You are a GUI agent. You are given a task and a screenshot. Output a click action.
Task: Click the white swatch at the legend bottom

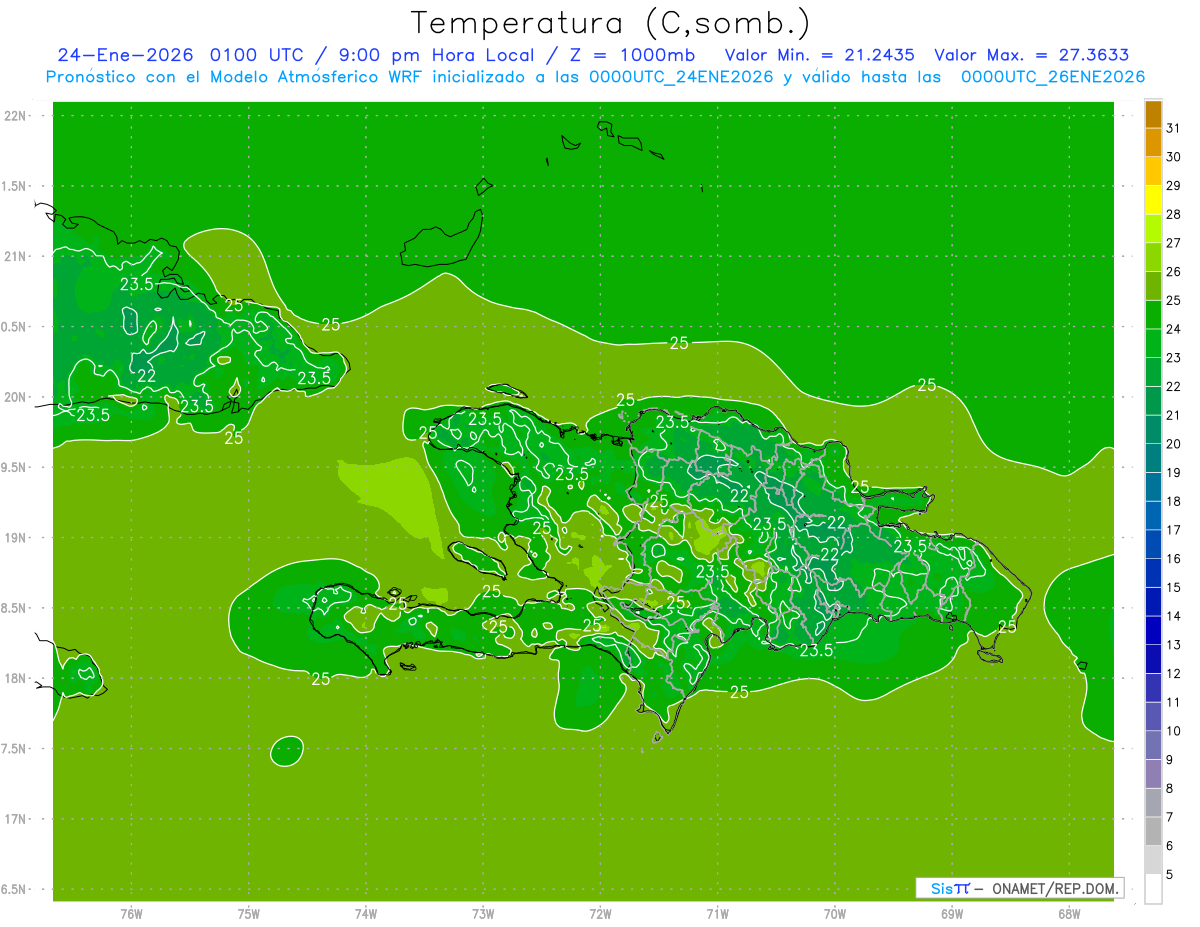[x=1153, y=888]
